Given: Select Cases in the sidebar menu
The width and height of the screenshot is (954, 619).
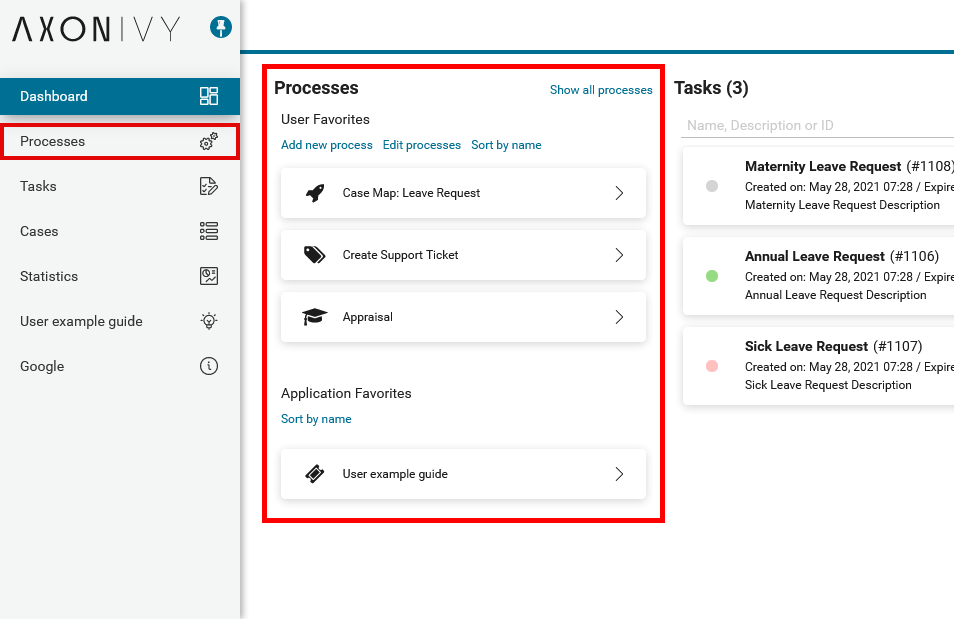Looking at the screenshot, I should tap(120, 231).
